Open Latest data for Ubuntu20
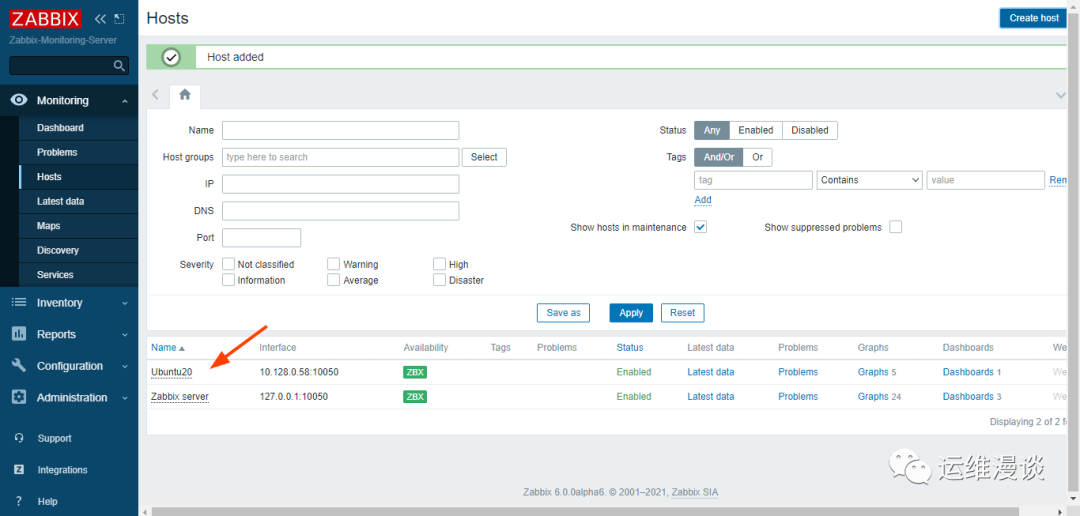 pyautogui.click(x=711, y=372)
